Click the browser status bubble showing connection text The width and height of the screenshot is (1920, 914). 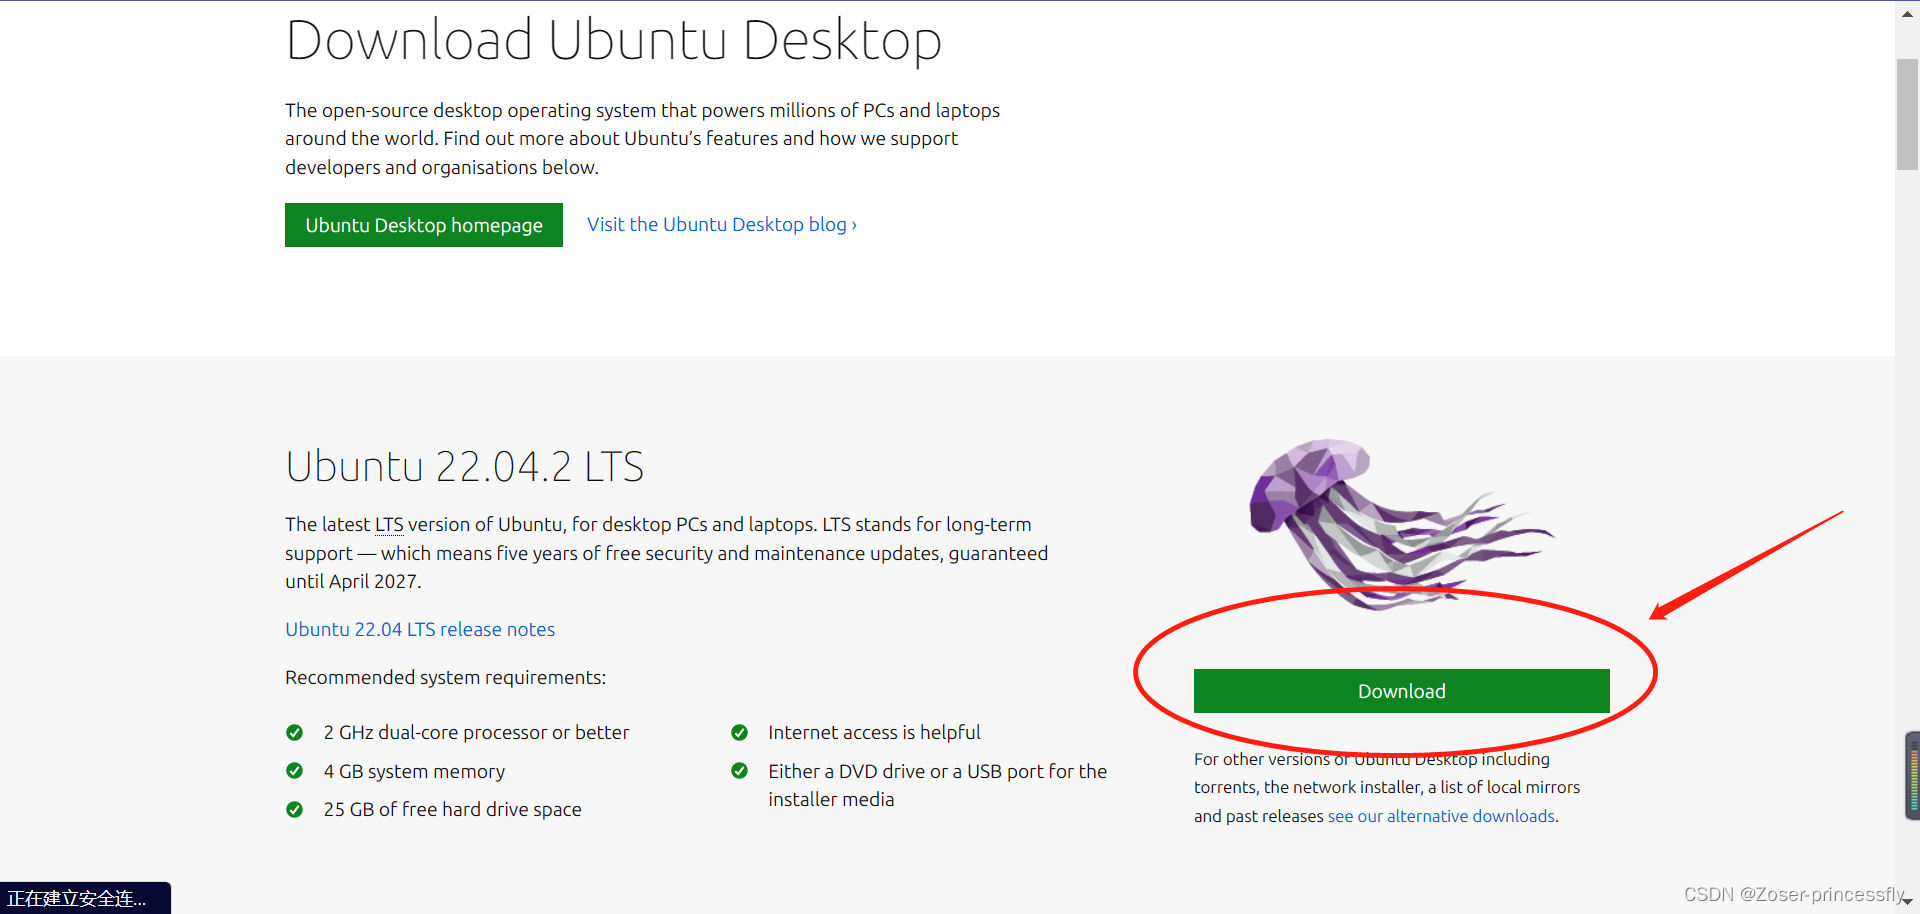[x=85, y=898]
